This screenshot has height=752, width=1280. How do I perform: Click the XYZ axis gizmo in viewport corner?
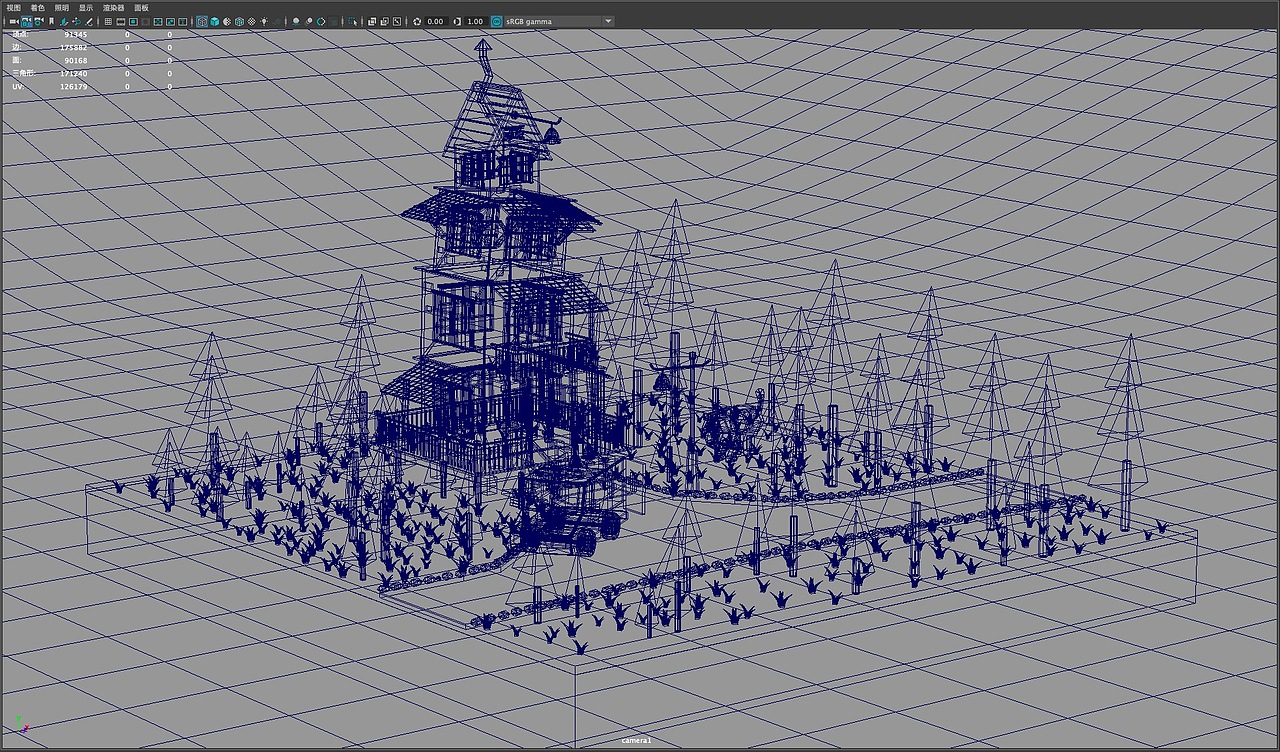point(22,725)
